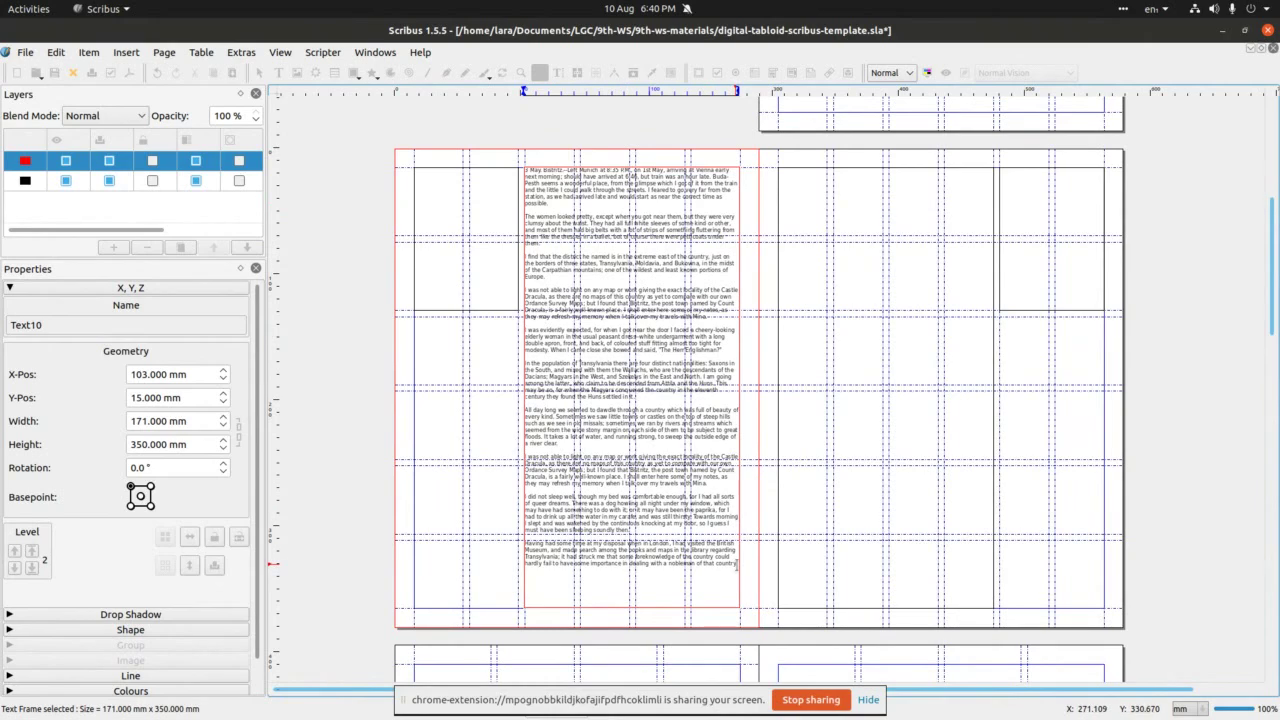The image size is (1280, 720).
Task: Select the Text Frame tool
Action: coord(279,73)
